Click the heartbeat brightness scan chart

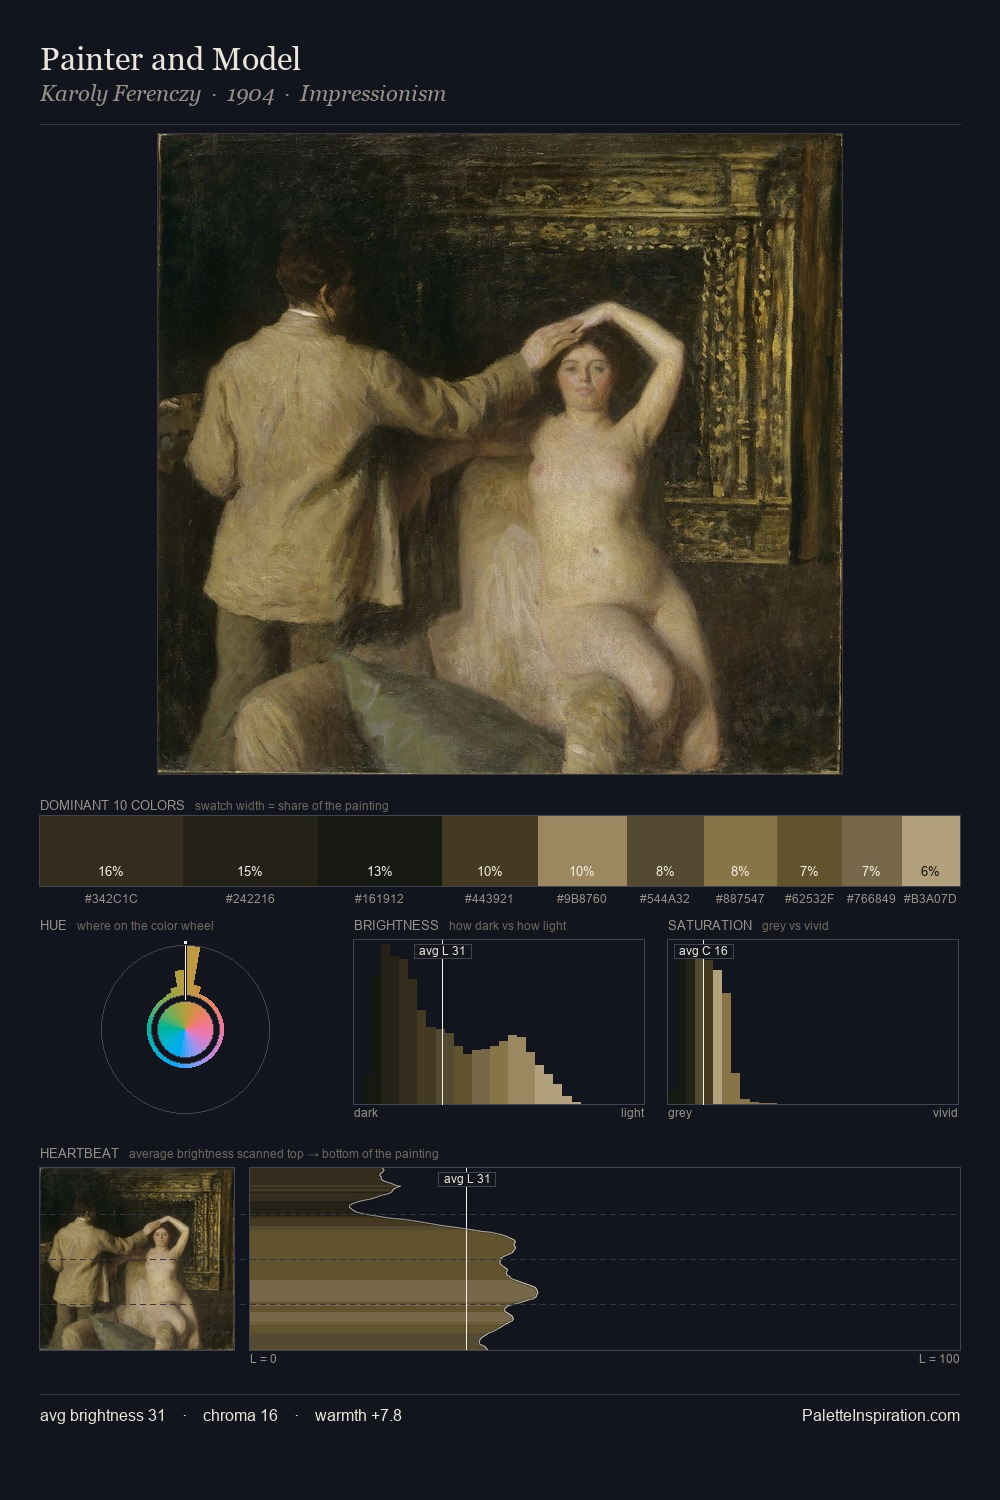[605, 1259]
